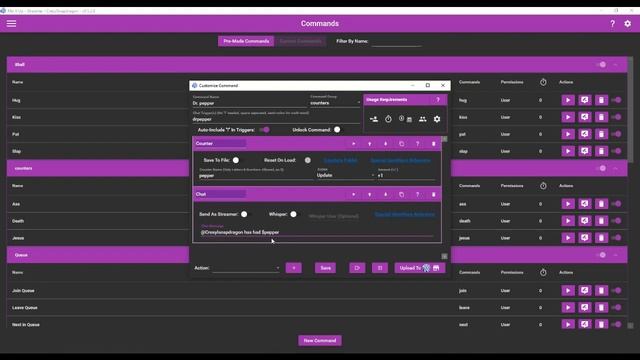Test the Counter action with play icon

(353, 144)
